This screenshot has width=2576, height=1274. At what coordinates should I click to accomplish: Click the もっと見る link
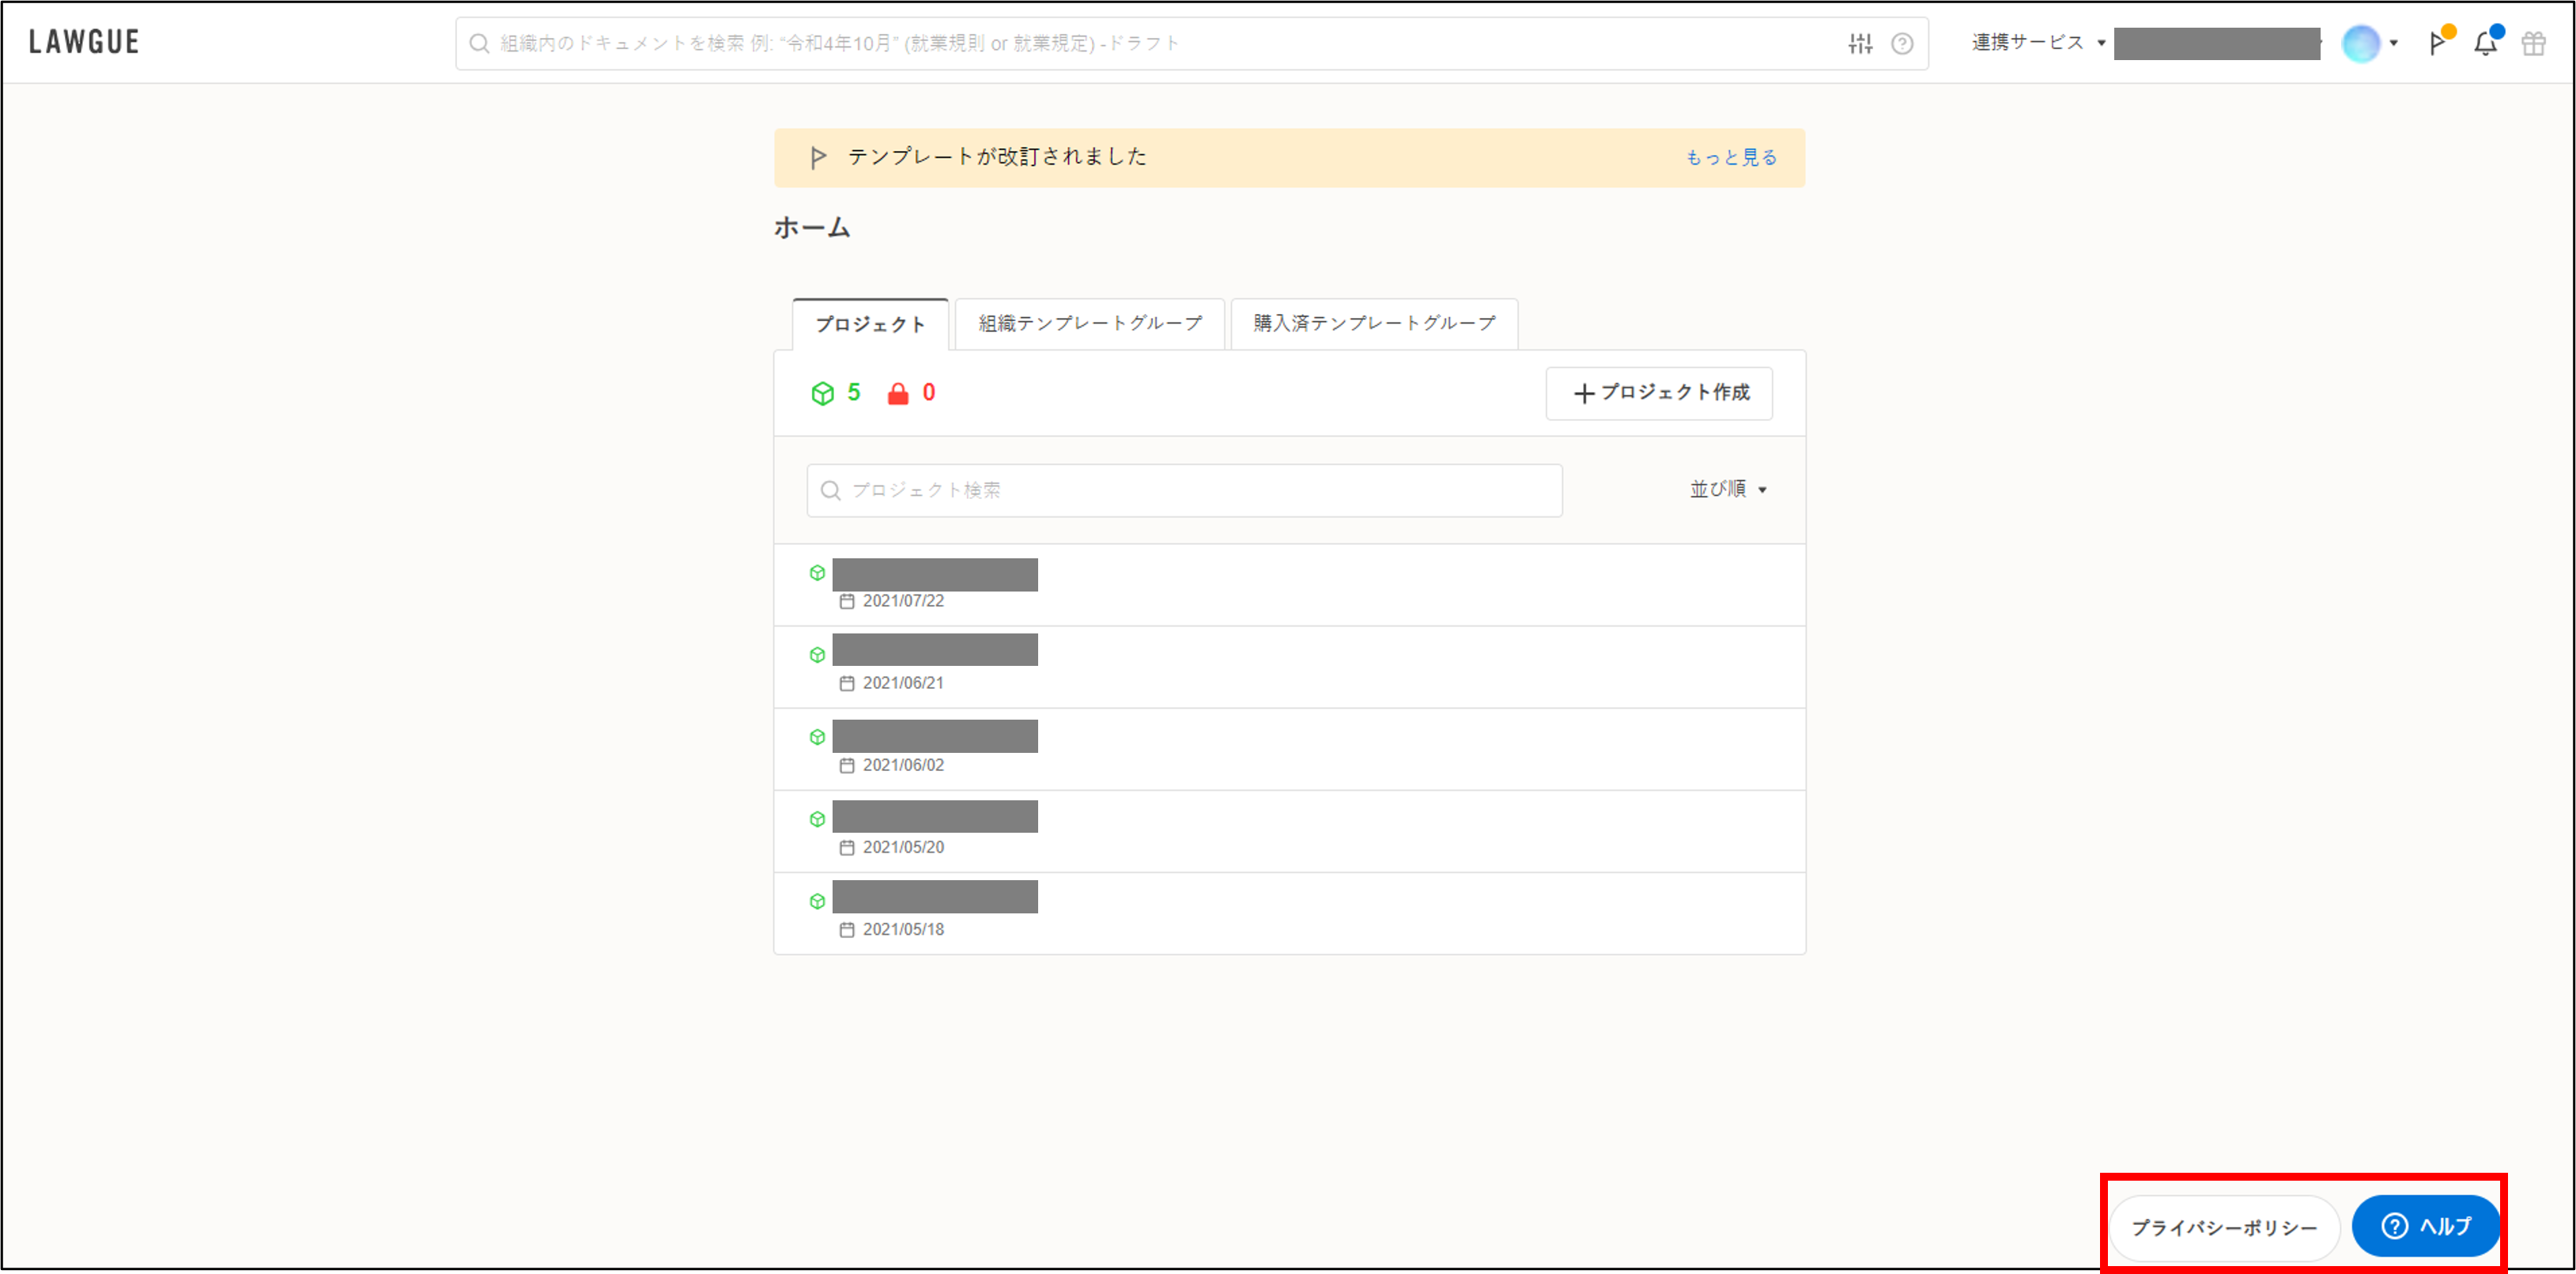coord(1731,157)
